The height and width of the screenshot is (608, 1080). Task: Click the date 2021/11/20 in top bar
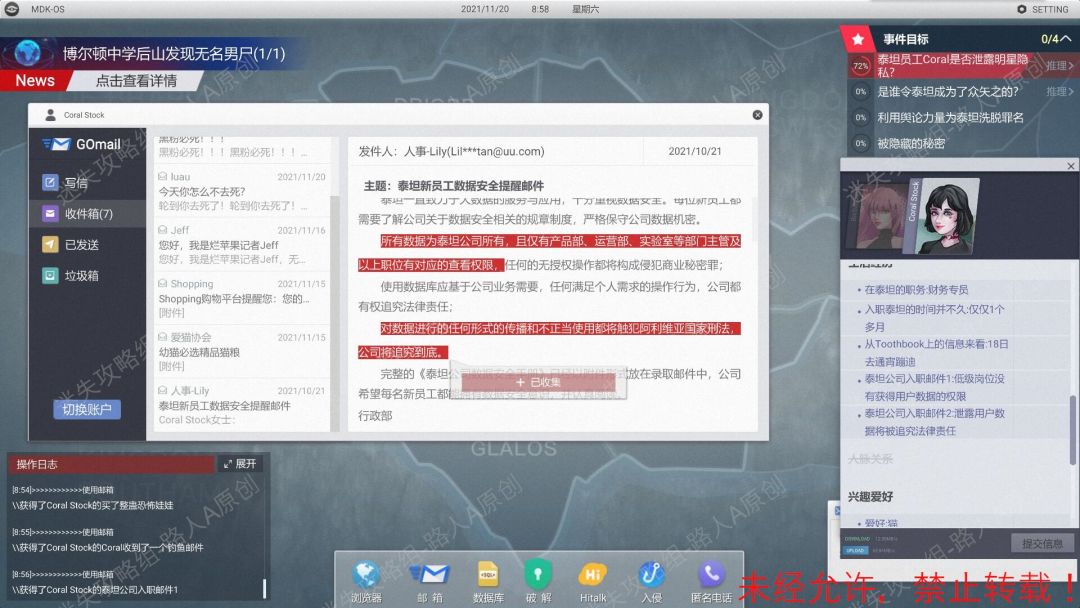(485, 9)
